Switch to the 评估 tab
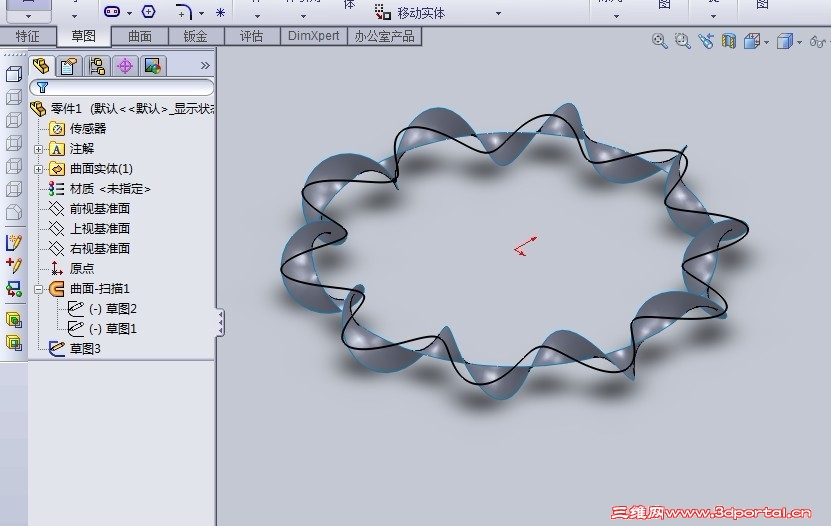This screenshot has width=831, height=526. tap(252, 36)
